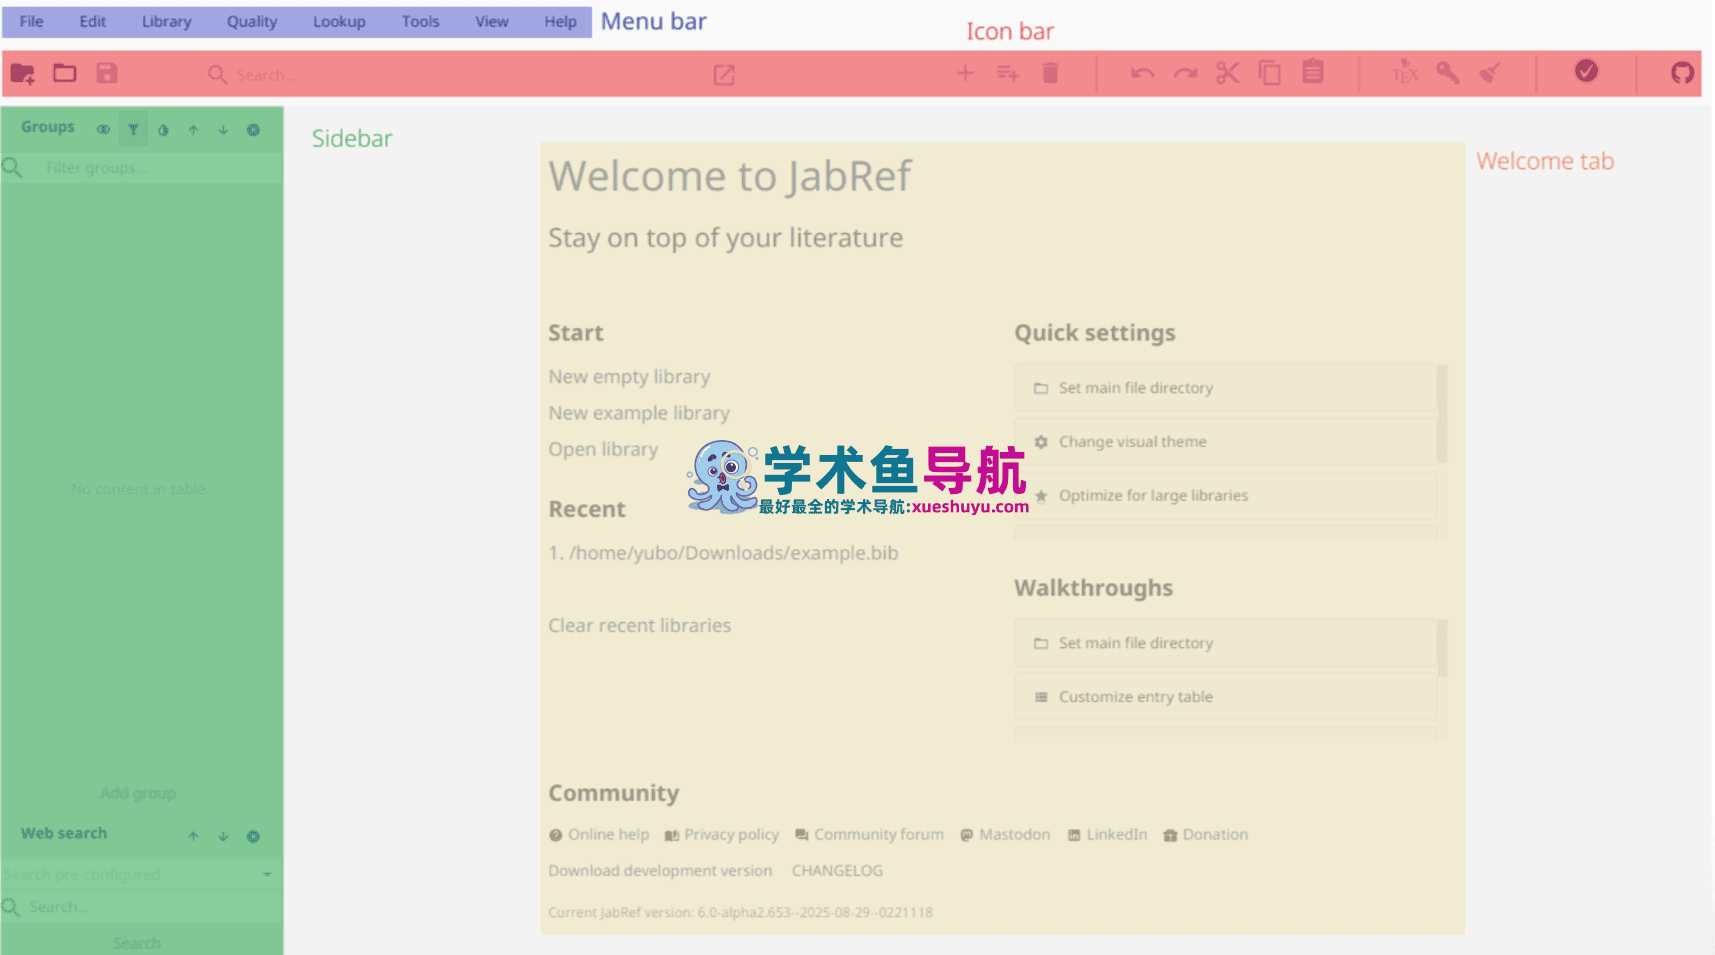Toggle the groups filter funnel button
The height and width of the screenshot is (955, 1715).
click(x=133, y=130)
